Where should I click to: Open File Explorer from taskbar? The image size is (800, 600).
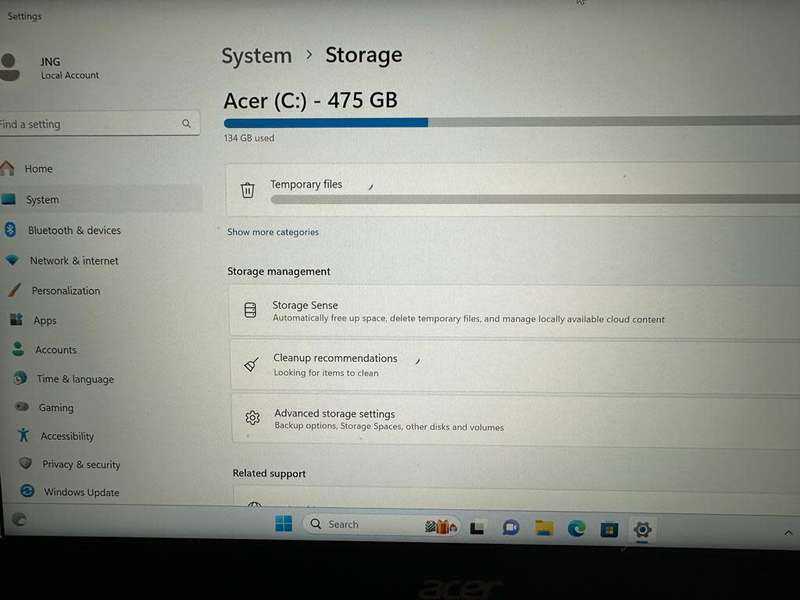pyautogui.click(x=544, y=529)
